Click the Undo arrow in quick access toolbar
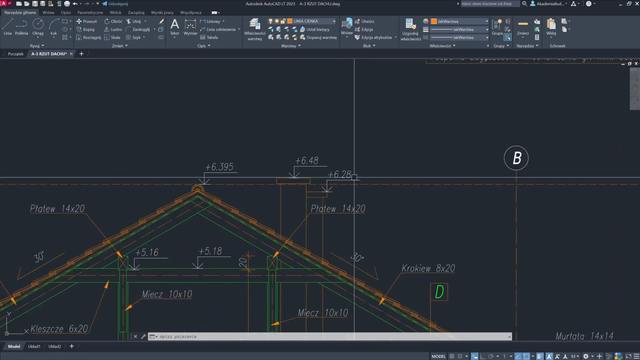 (x=75, y=4)
